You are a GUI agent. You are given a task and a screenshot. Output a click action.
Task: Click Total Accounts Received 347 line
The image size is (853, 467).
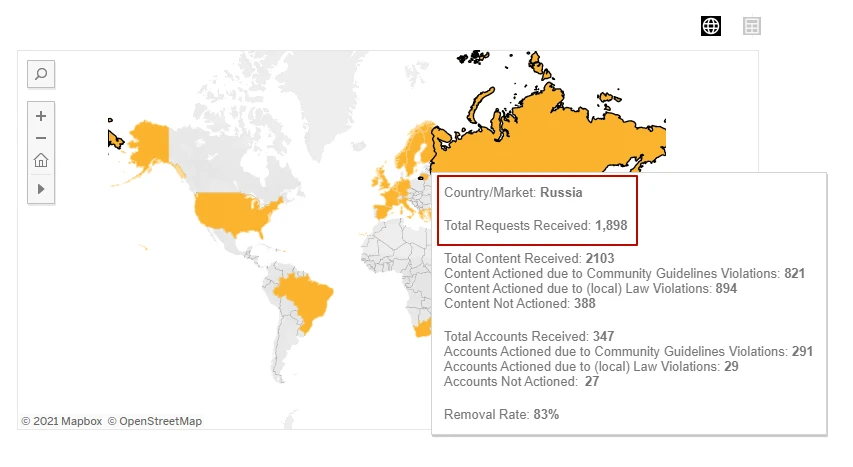tap(529, 336)
